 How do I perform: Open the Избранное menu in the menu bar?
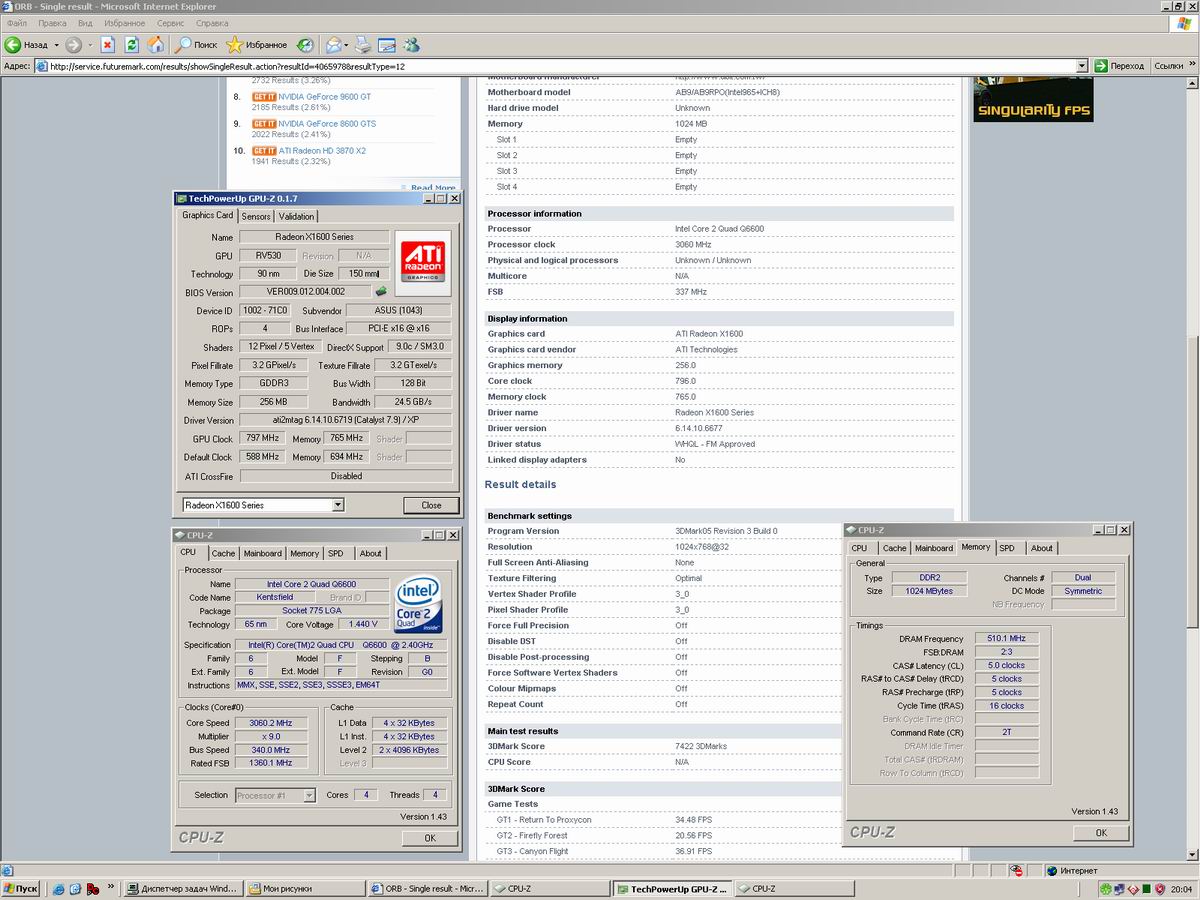coord(125,22)
